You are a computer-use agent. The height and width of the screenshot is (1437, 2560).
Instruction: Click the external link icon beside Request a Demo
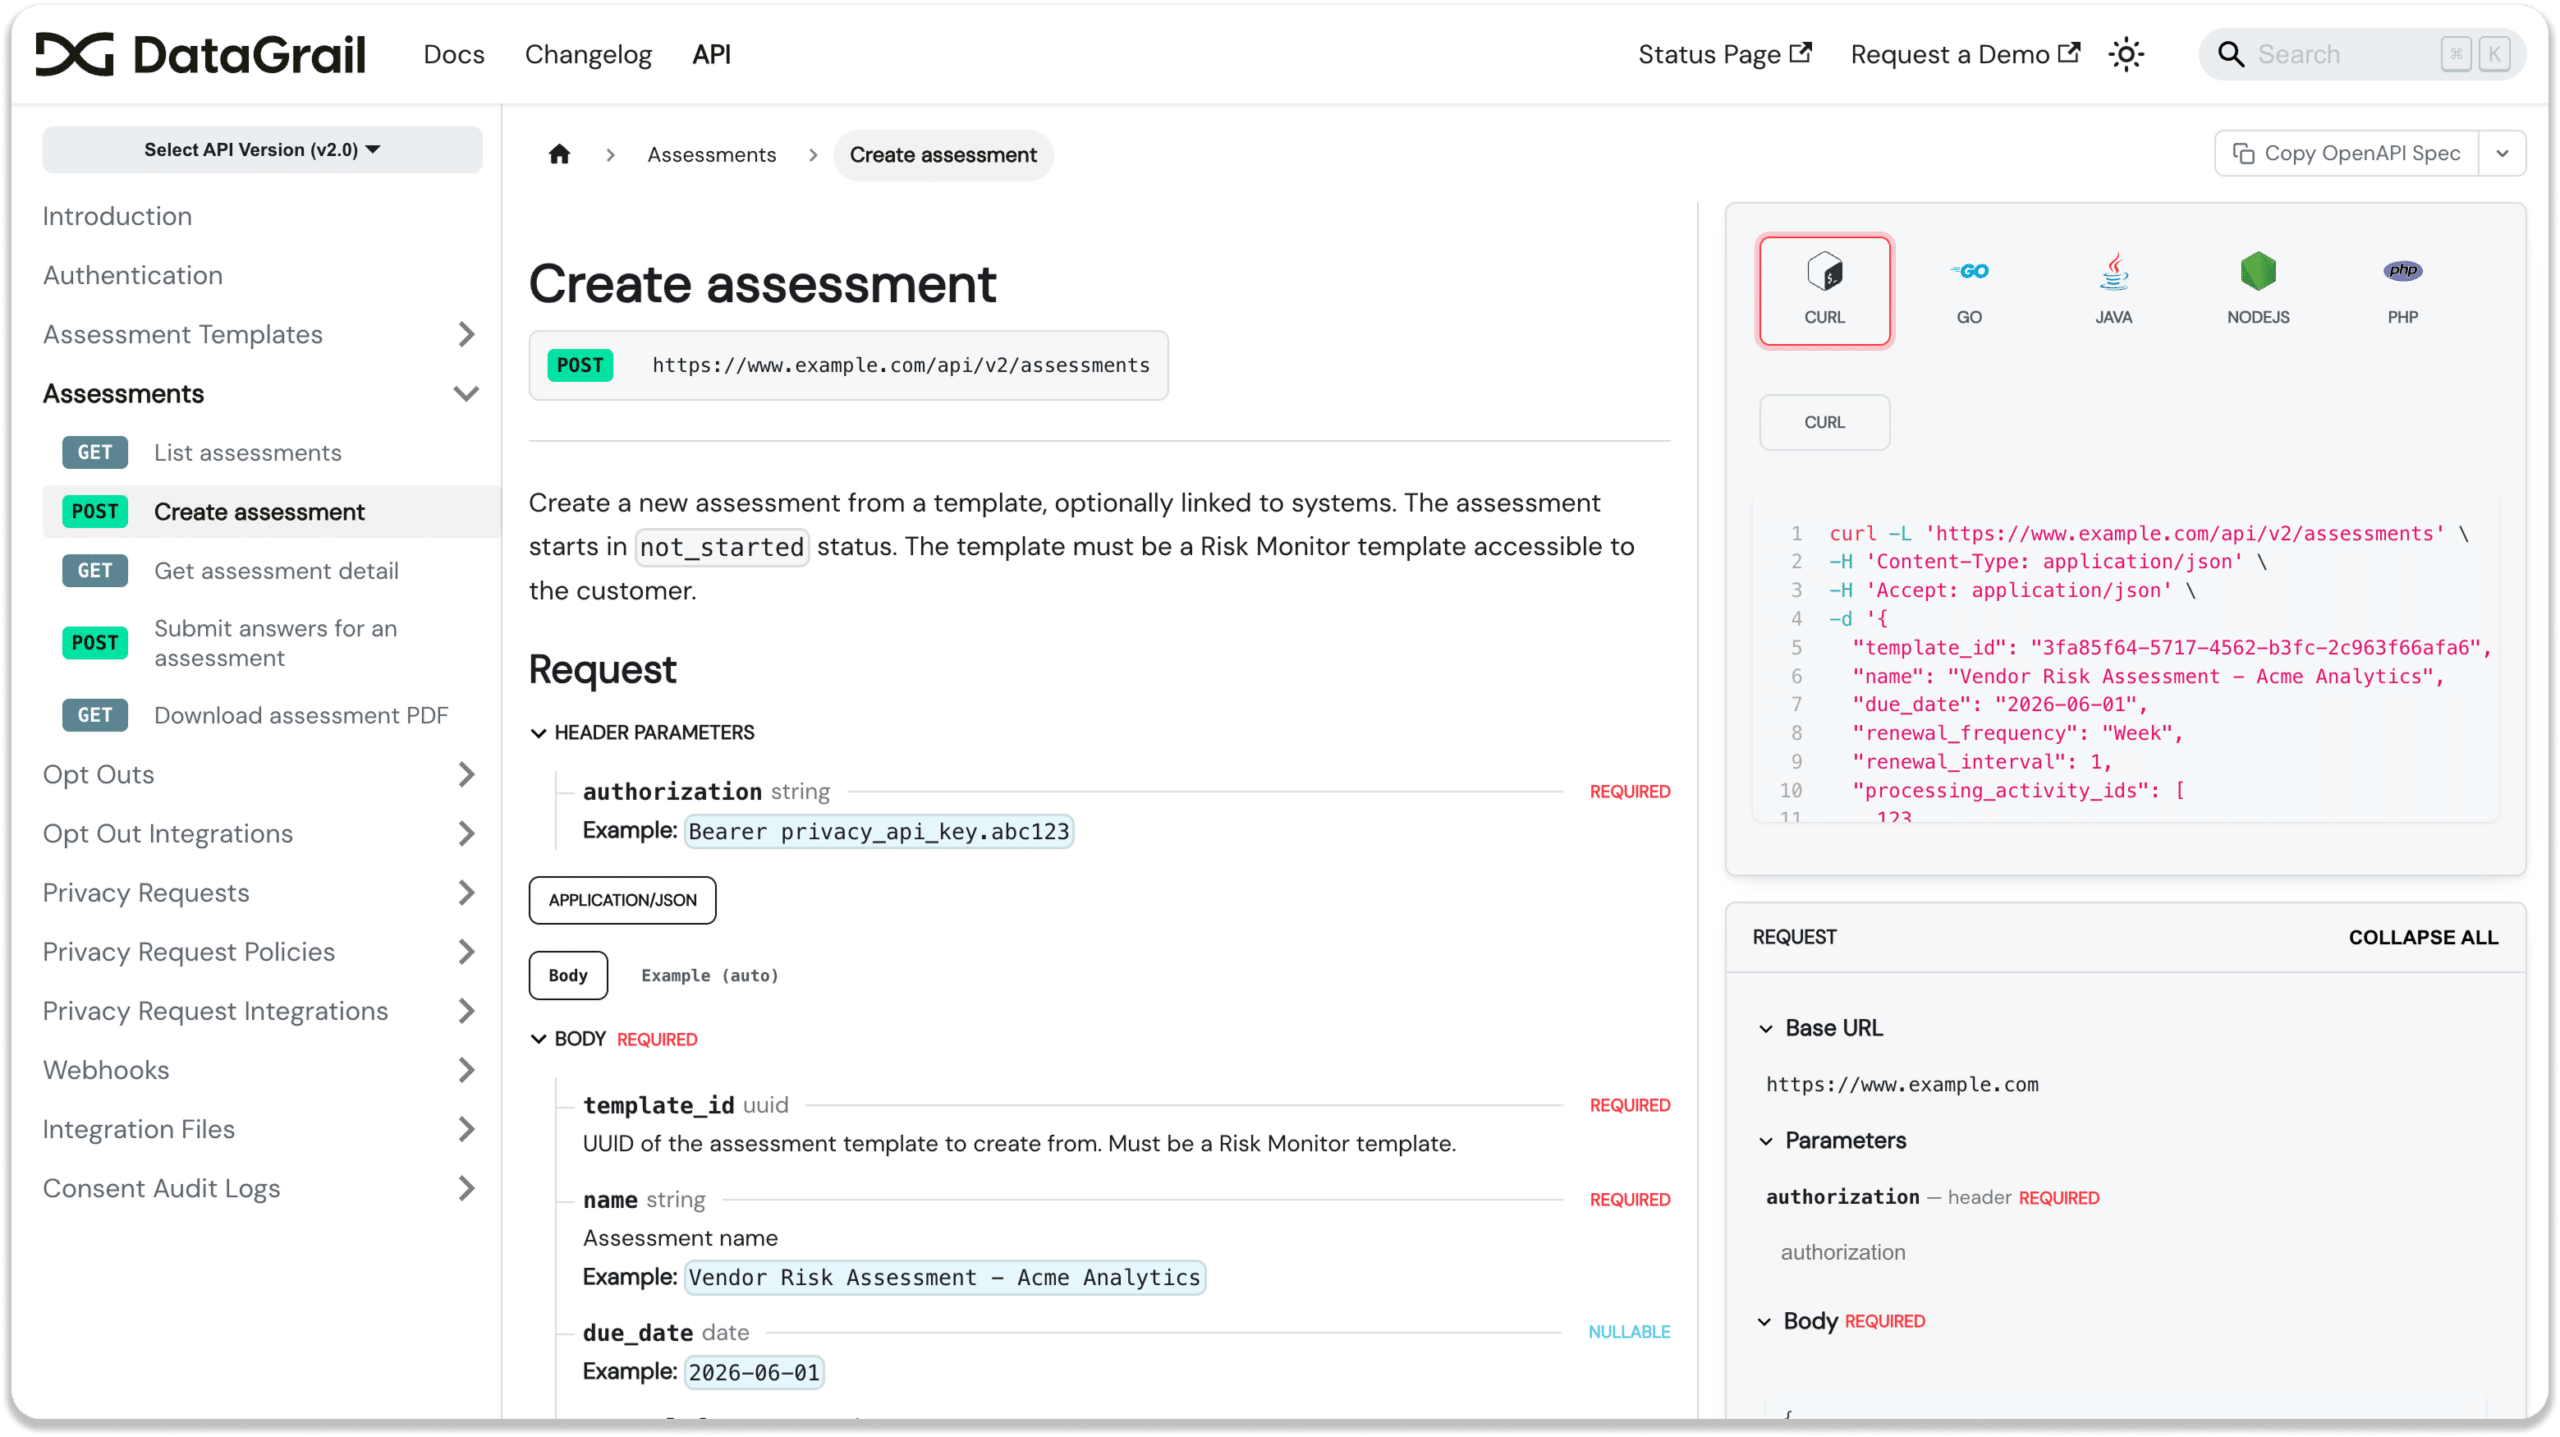(x=2069, y=53)
